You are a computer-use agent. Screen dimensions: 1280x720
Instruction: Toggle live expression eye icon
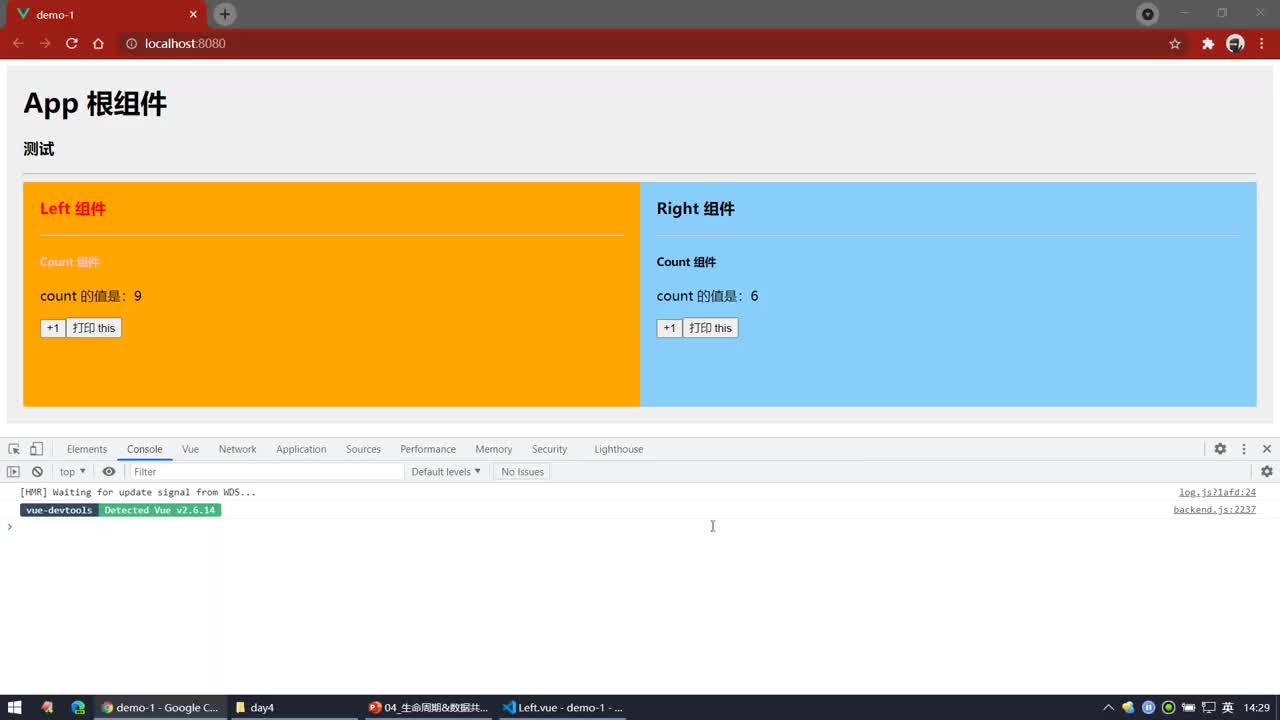coord(109,472)
